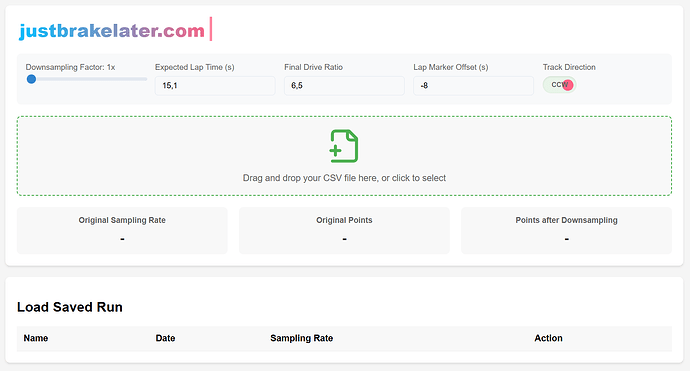This screenshot has height=371, width=690.
Task: Click the Track Direction label
Action: tap(569, 67)
